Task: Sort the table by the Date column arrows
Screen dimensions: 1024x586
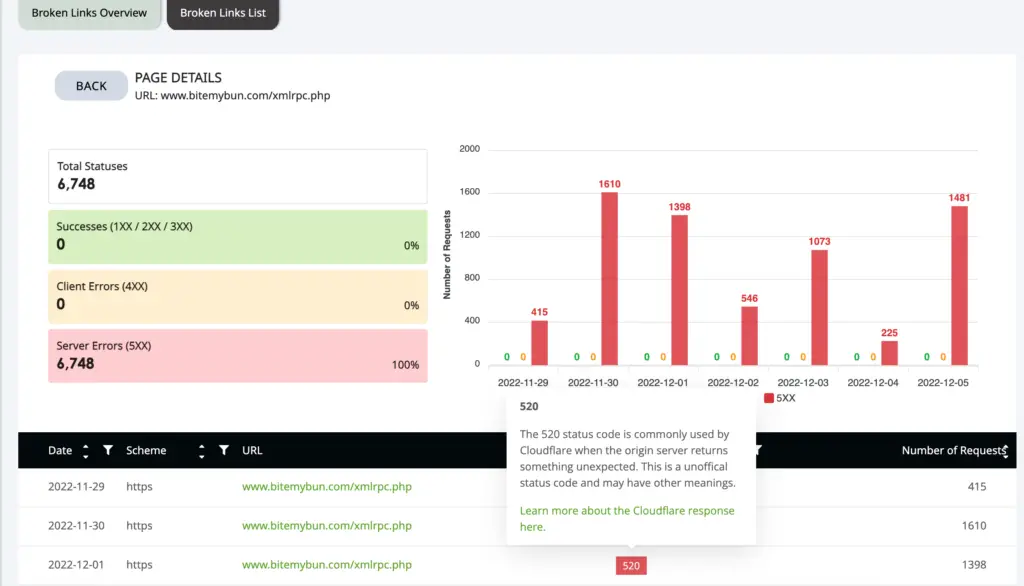Action: point(86,451)
